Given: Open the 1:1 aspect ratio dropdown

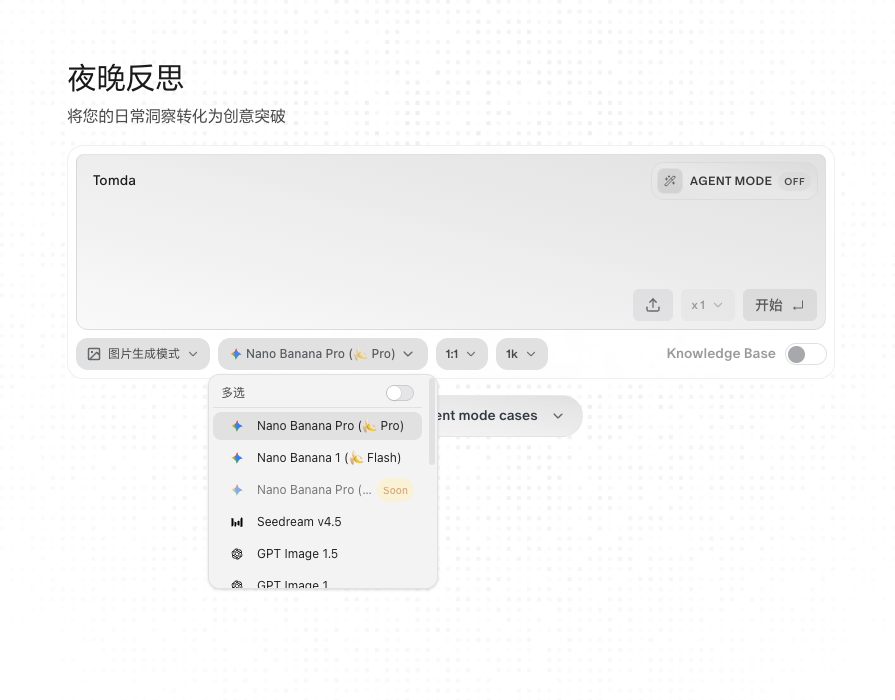Looking at the screenshot, I should pos(461,354).
